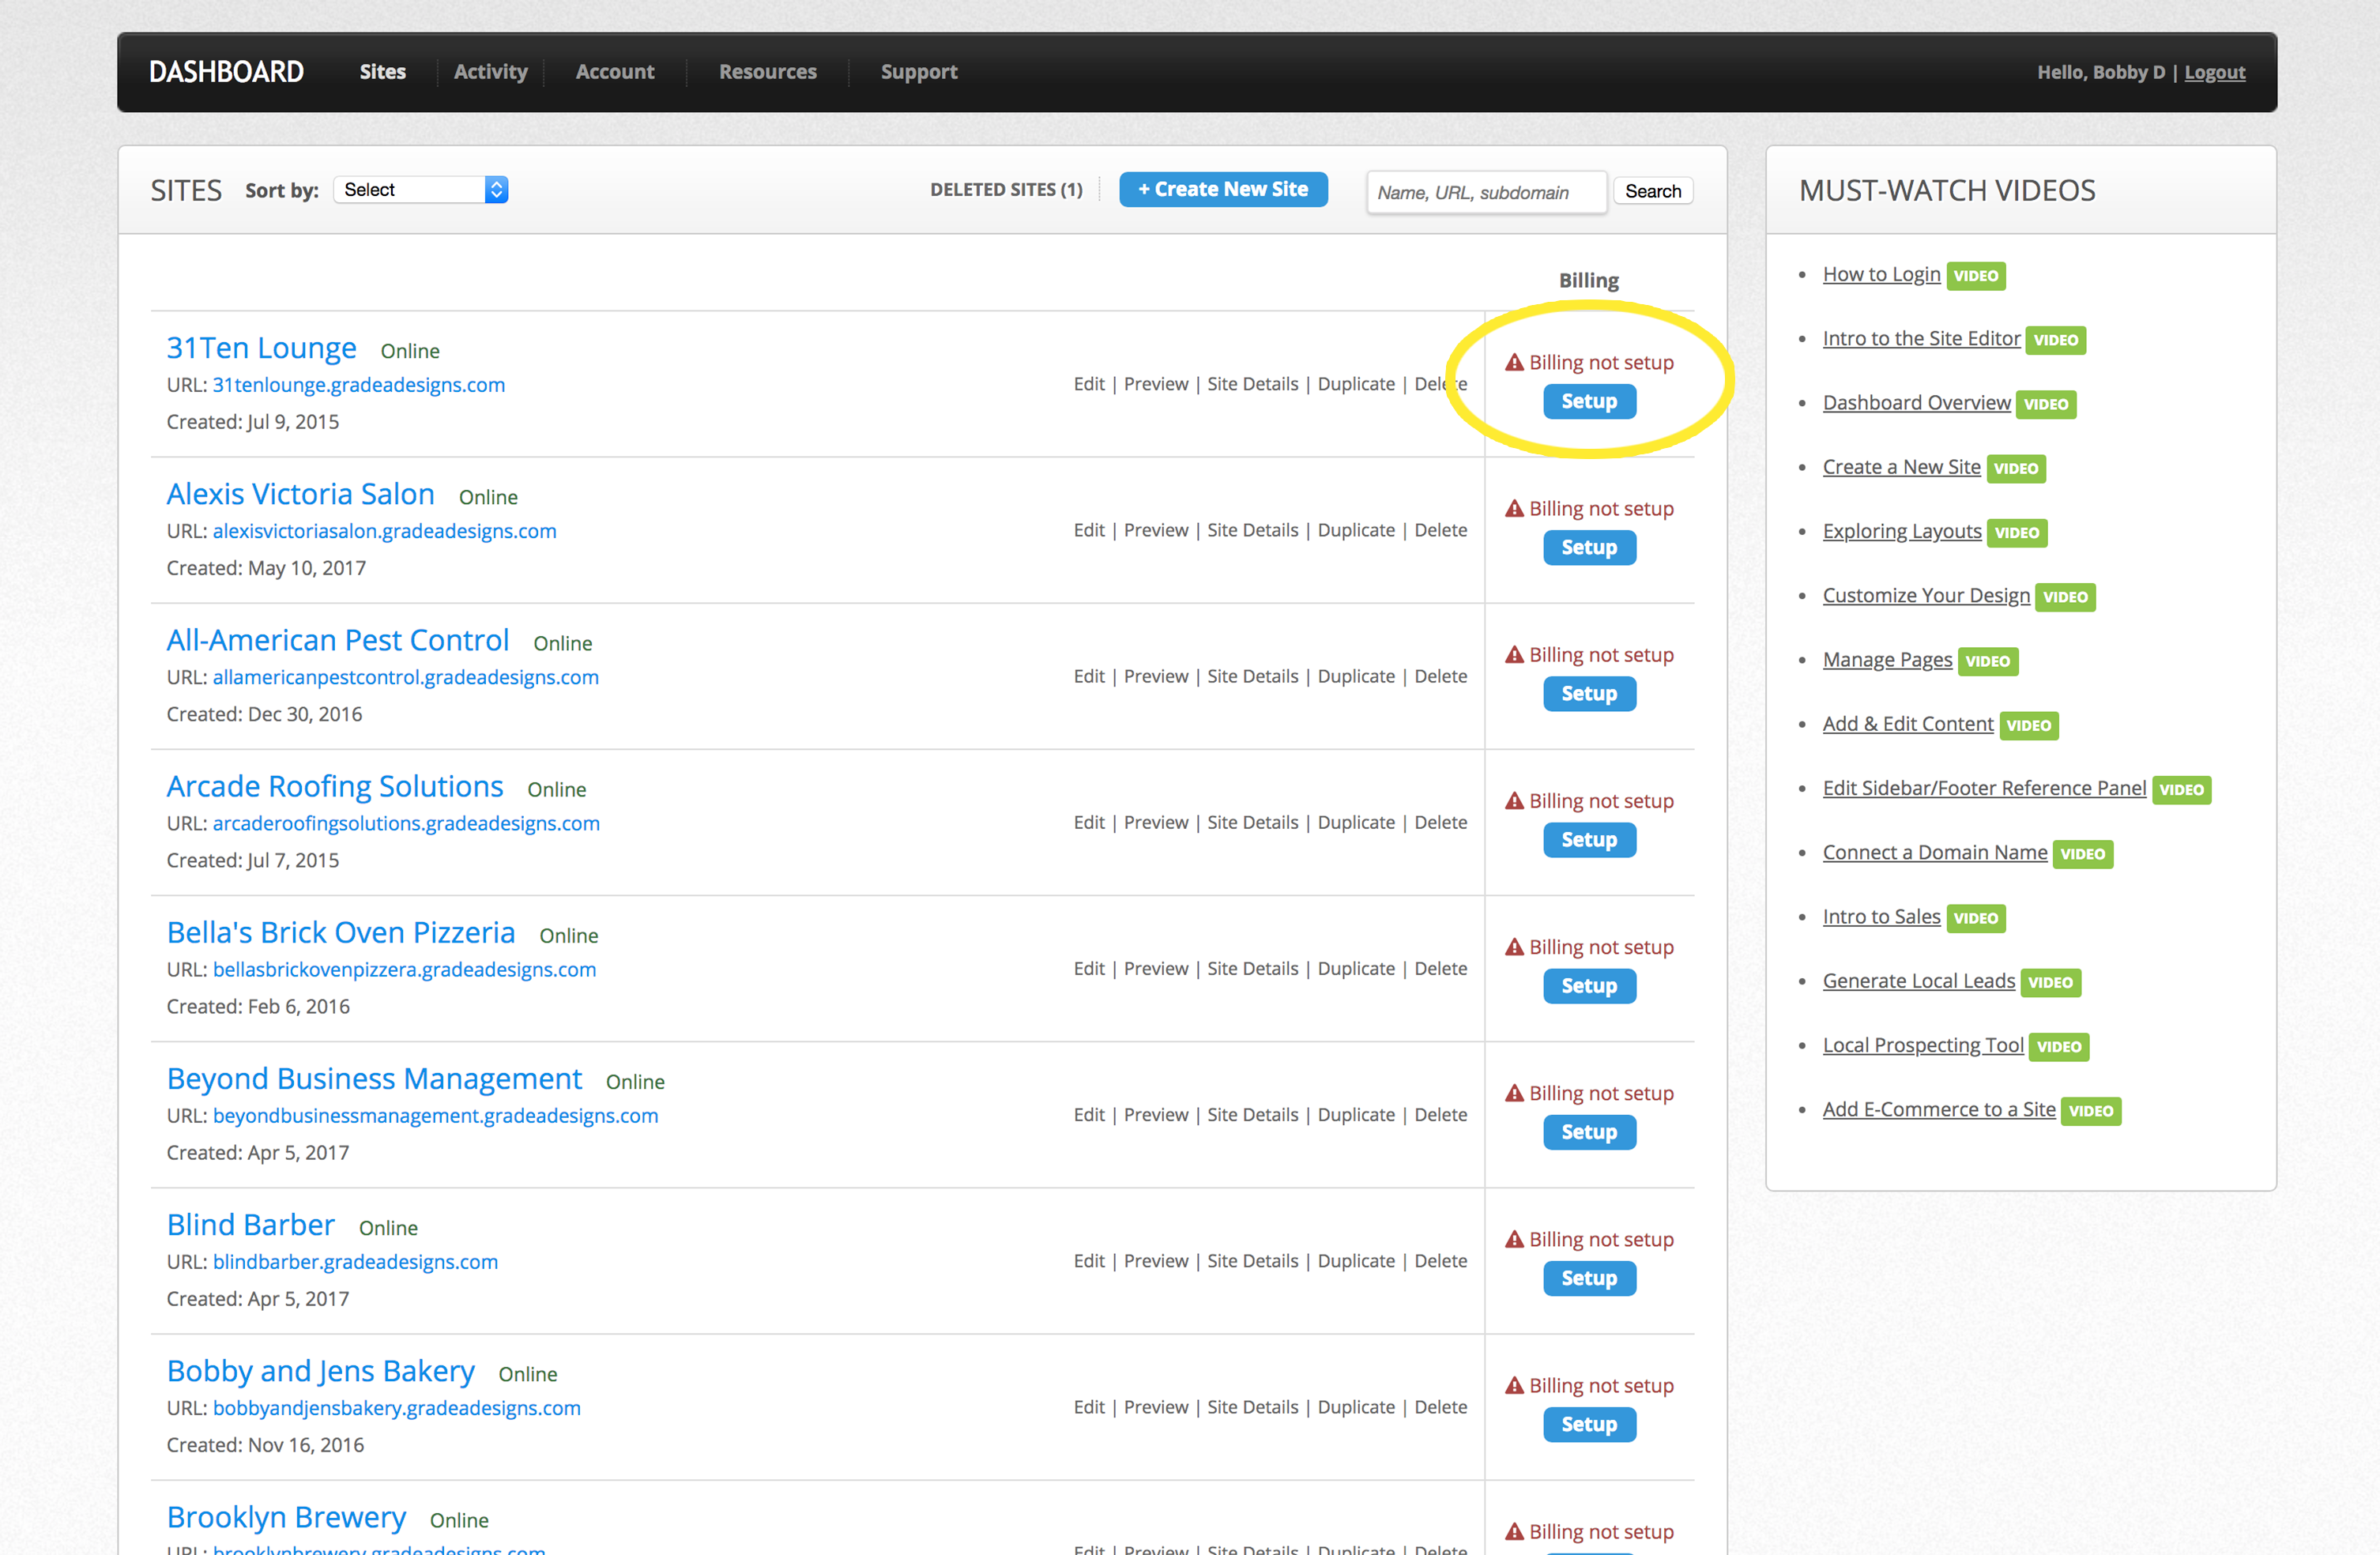Click Setup billing for 31Ten Lounge
The width and height of the screenshot is (2380, 1555).
coord(1589,402)
